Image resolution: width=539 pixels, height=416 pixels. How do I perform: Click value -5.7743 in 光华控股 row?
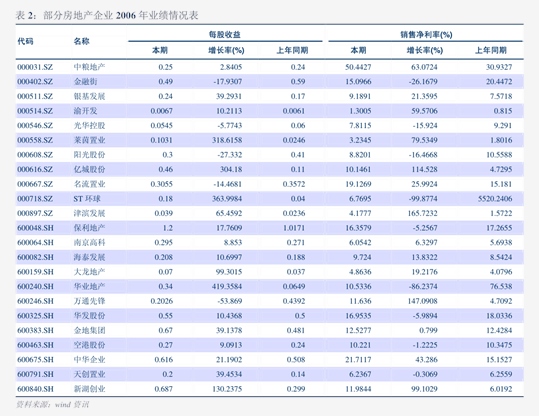tap(230, 125)
